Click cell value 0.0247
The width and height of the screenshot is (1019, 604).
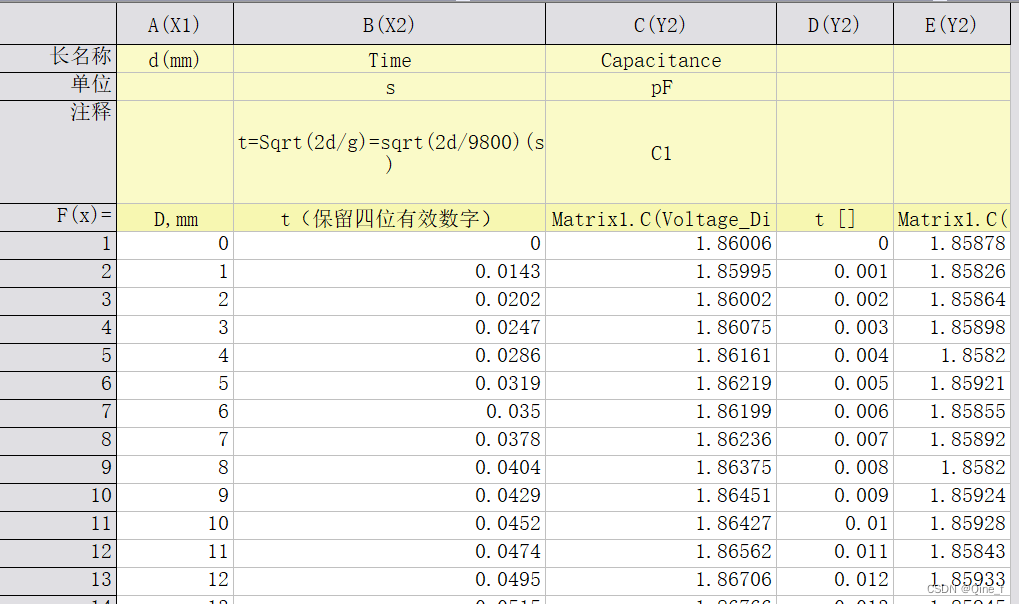(389, 329)
